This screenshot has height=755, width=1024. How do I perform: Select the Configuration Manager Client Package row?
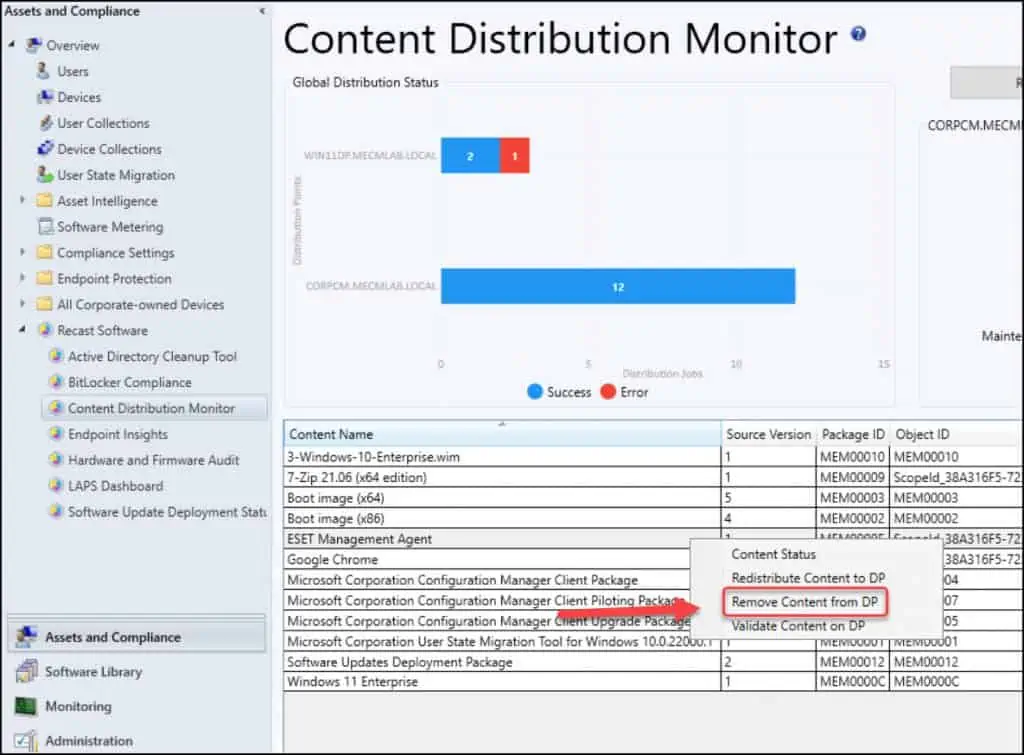pyautogui.click(x=487, y=579)
